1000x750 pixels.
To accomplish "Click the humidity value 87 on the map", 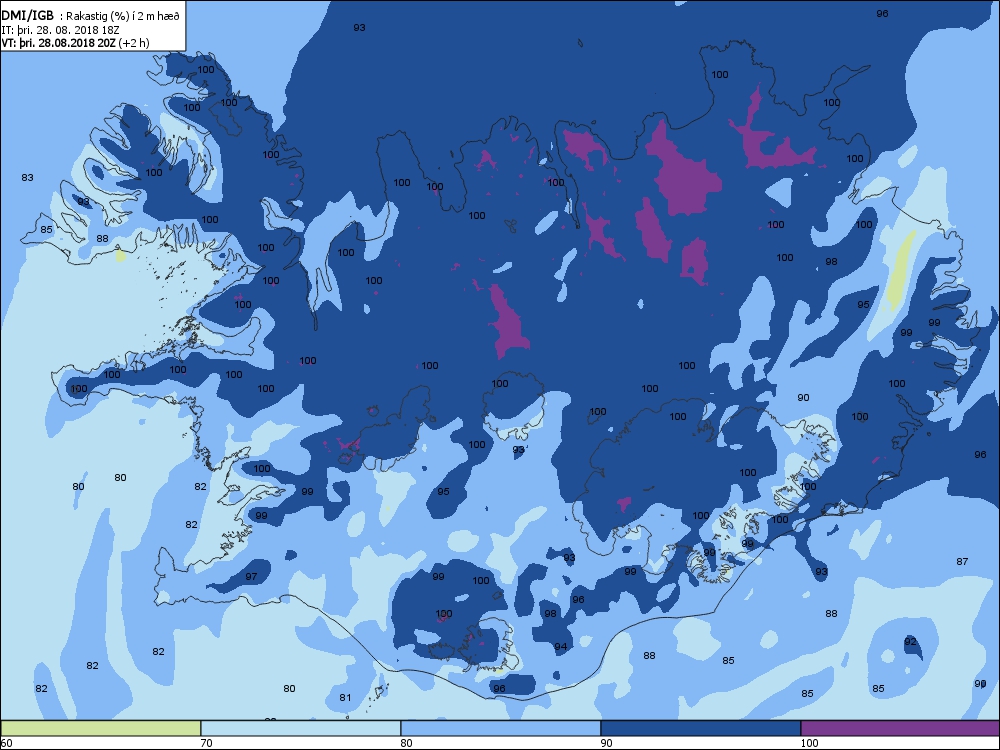I will [962, 562].
